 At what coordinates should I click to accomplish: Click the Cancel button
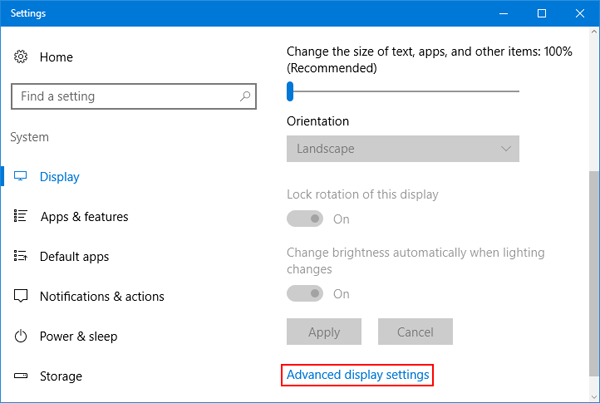[415, 331]
